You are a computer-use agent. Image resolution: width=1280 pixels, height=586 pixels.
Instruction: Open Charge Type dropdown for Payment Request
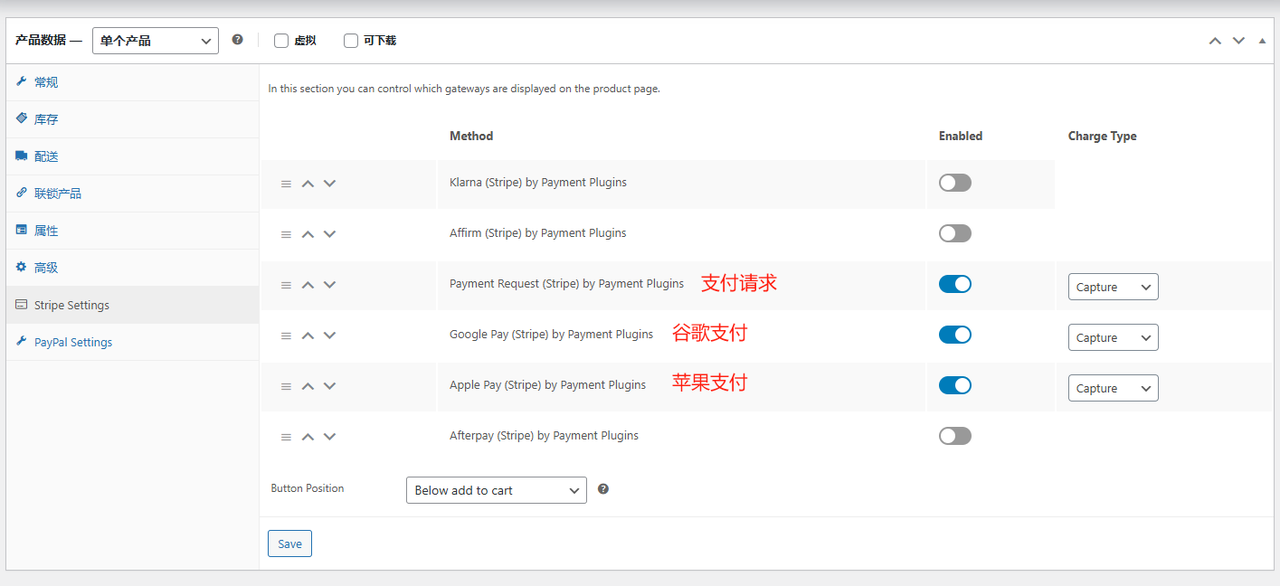(1113, 287)
